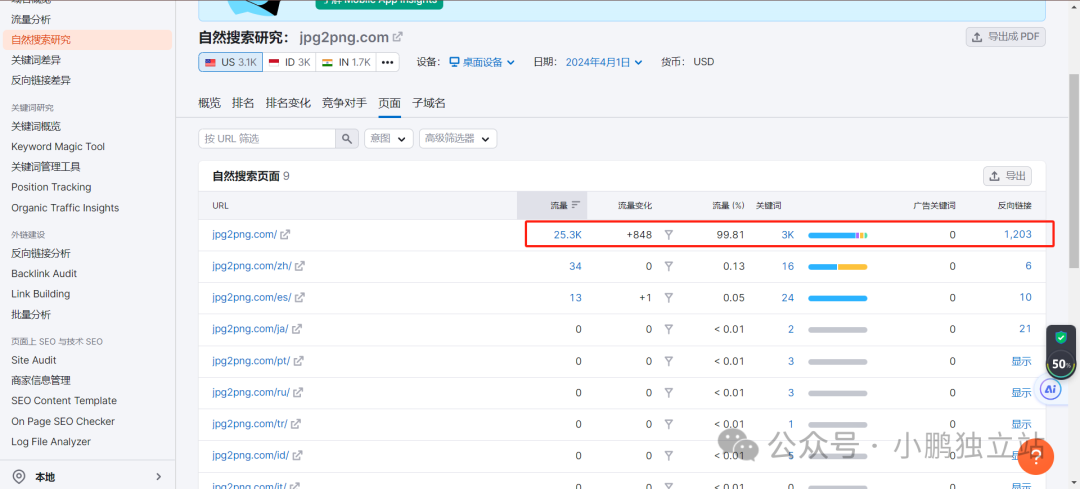Open the 意图 filter dropdown

click(x=388, y=138)
